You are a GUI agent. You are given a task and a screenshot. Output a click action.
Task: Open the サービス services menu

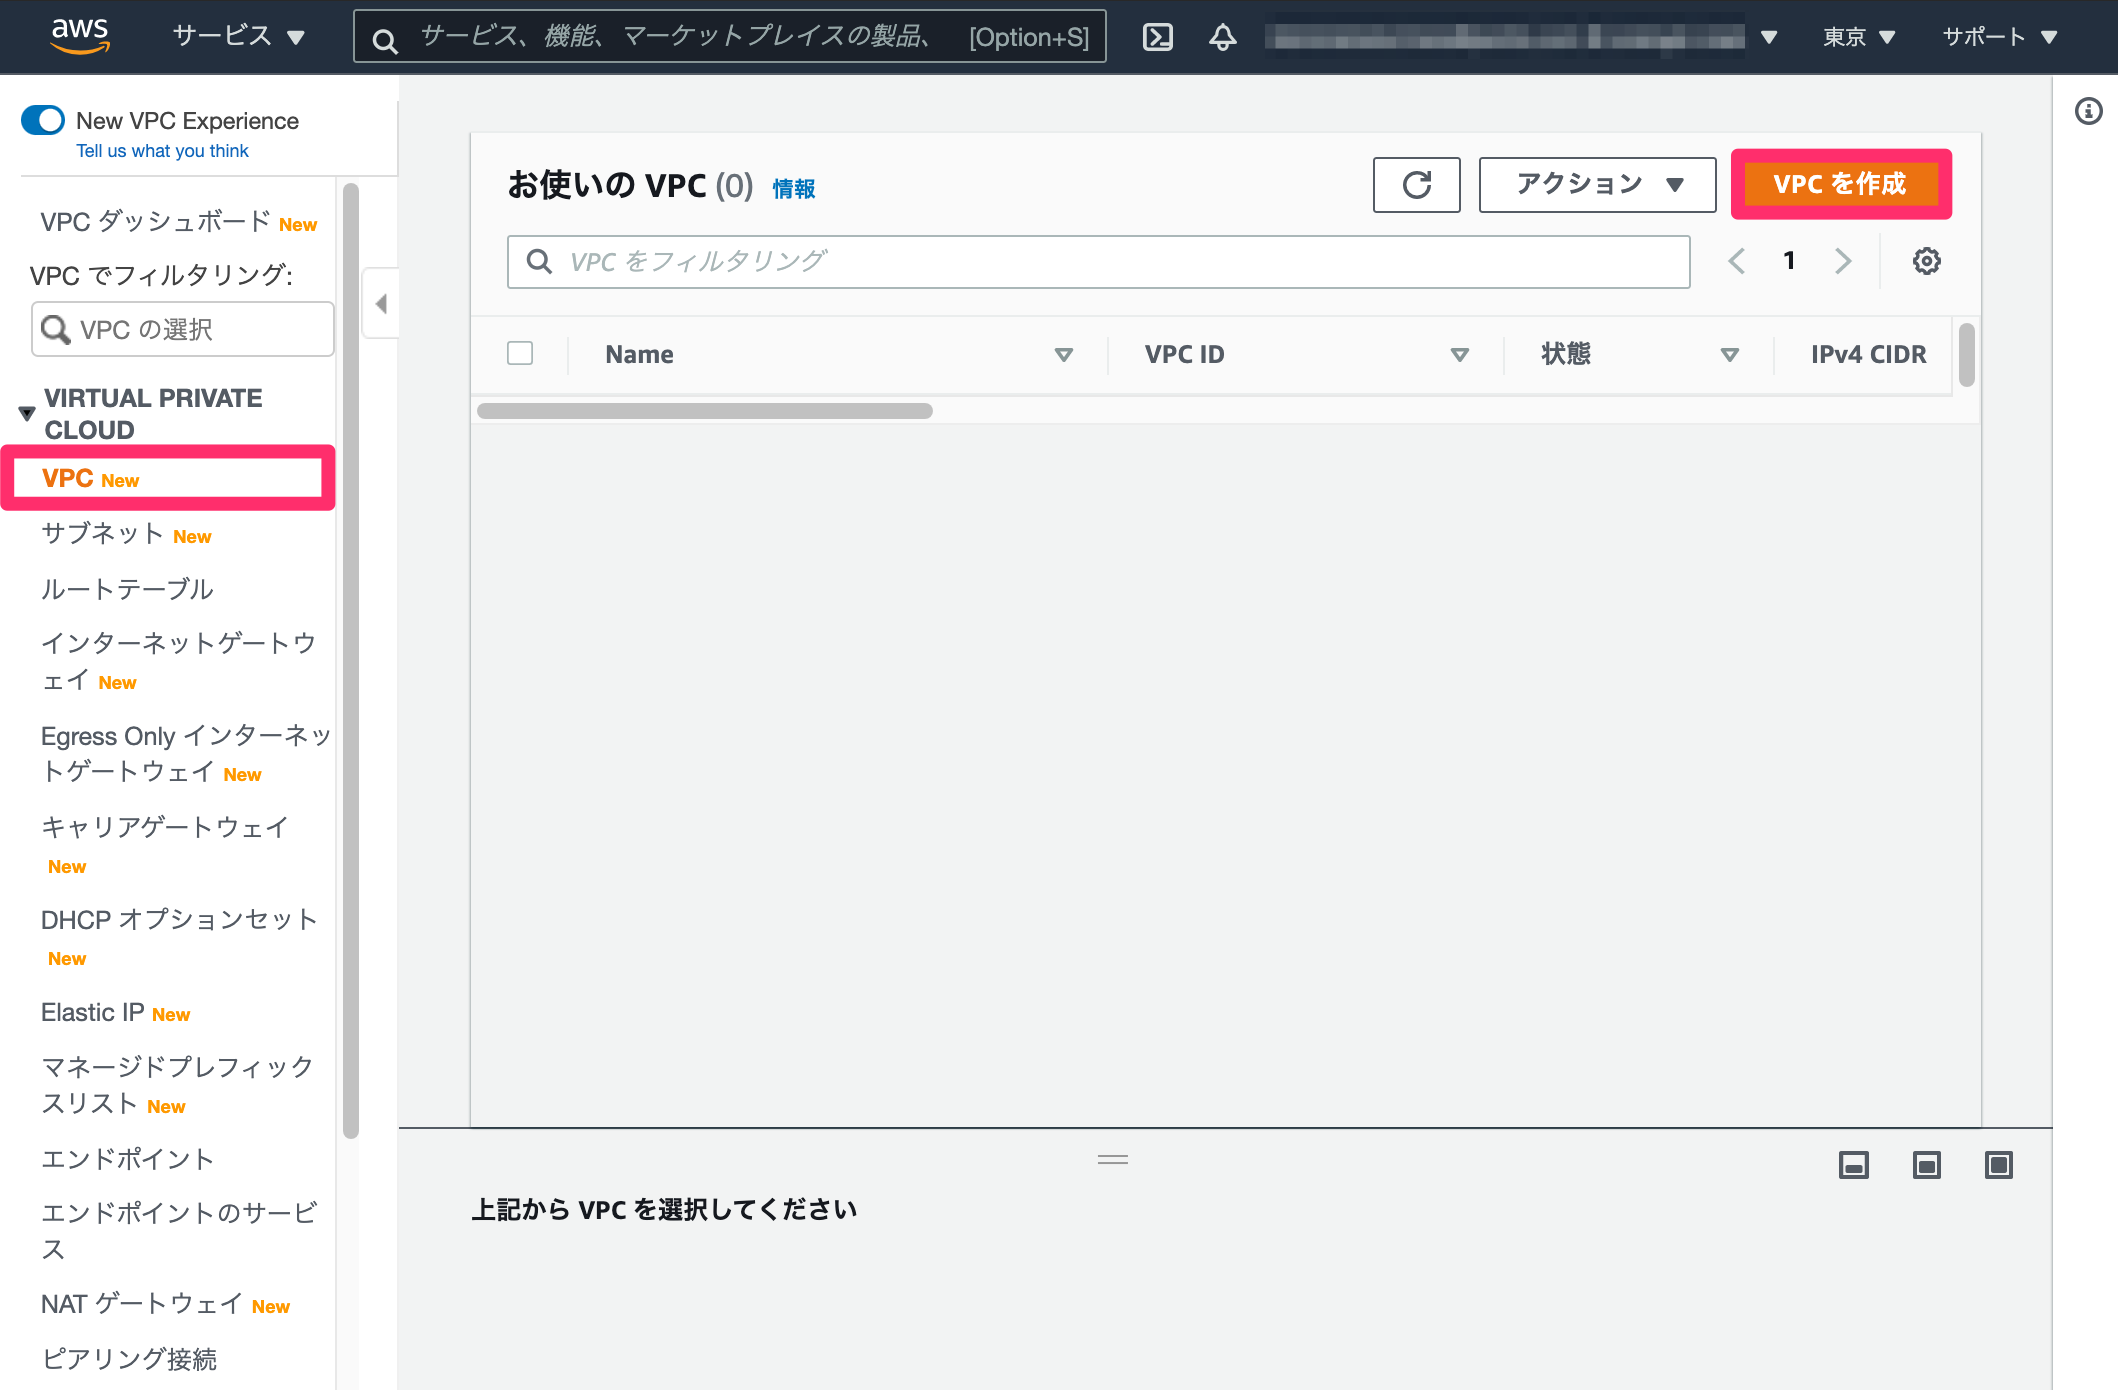238,36
